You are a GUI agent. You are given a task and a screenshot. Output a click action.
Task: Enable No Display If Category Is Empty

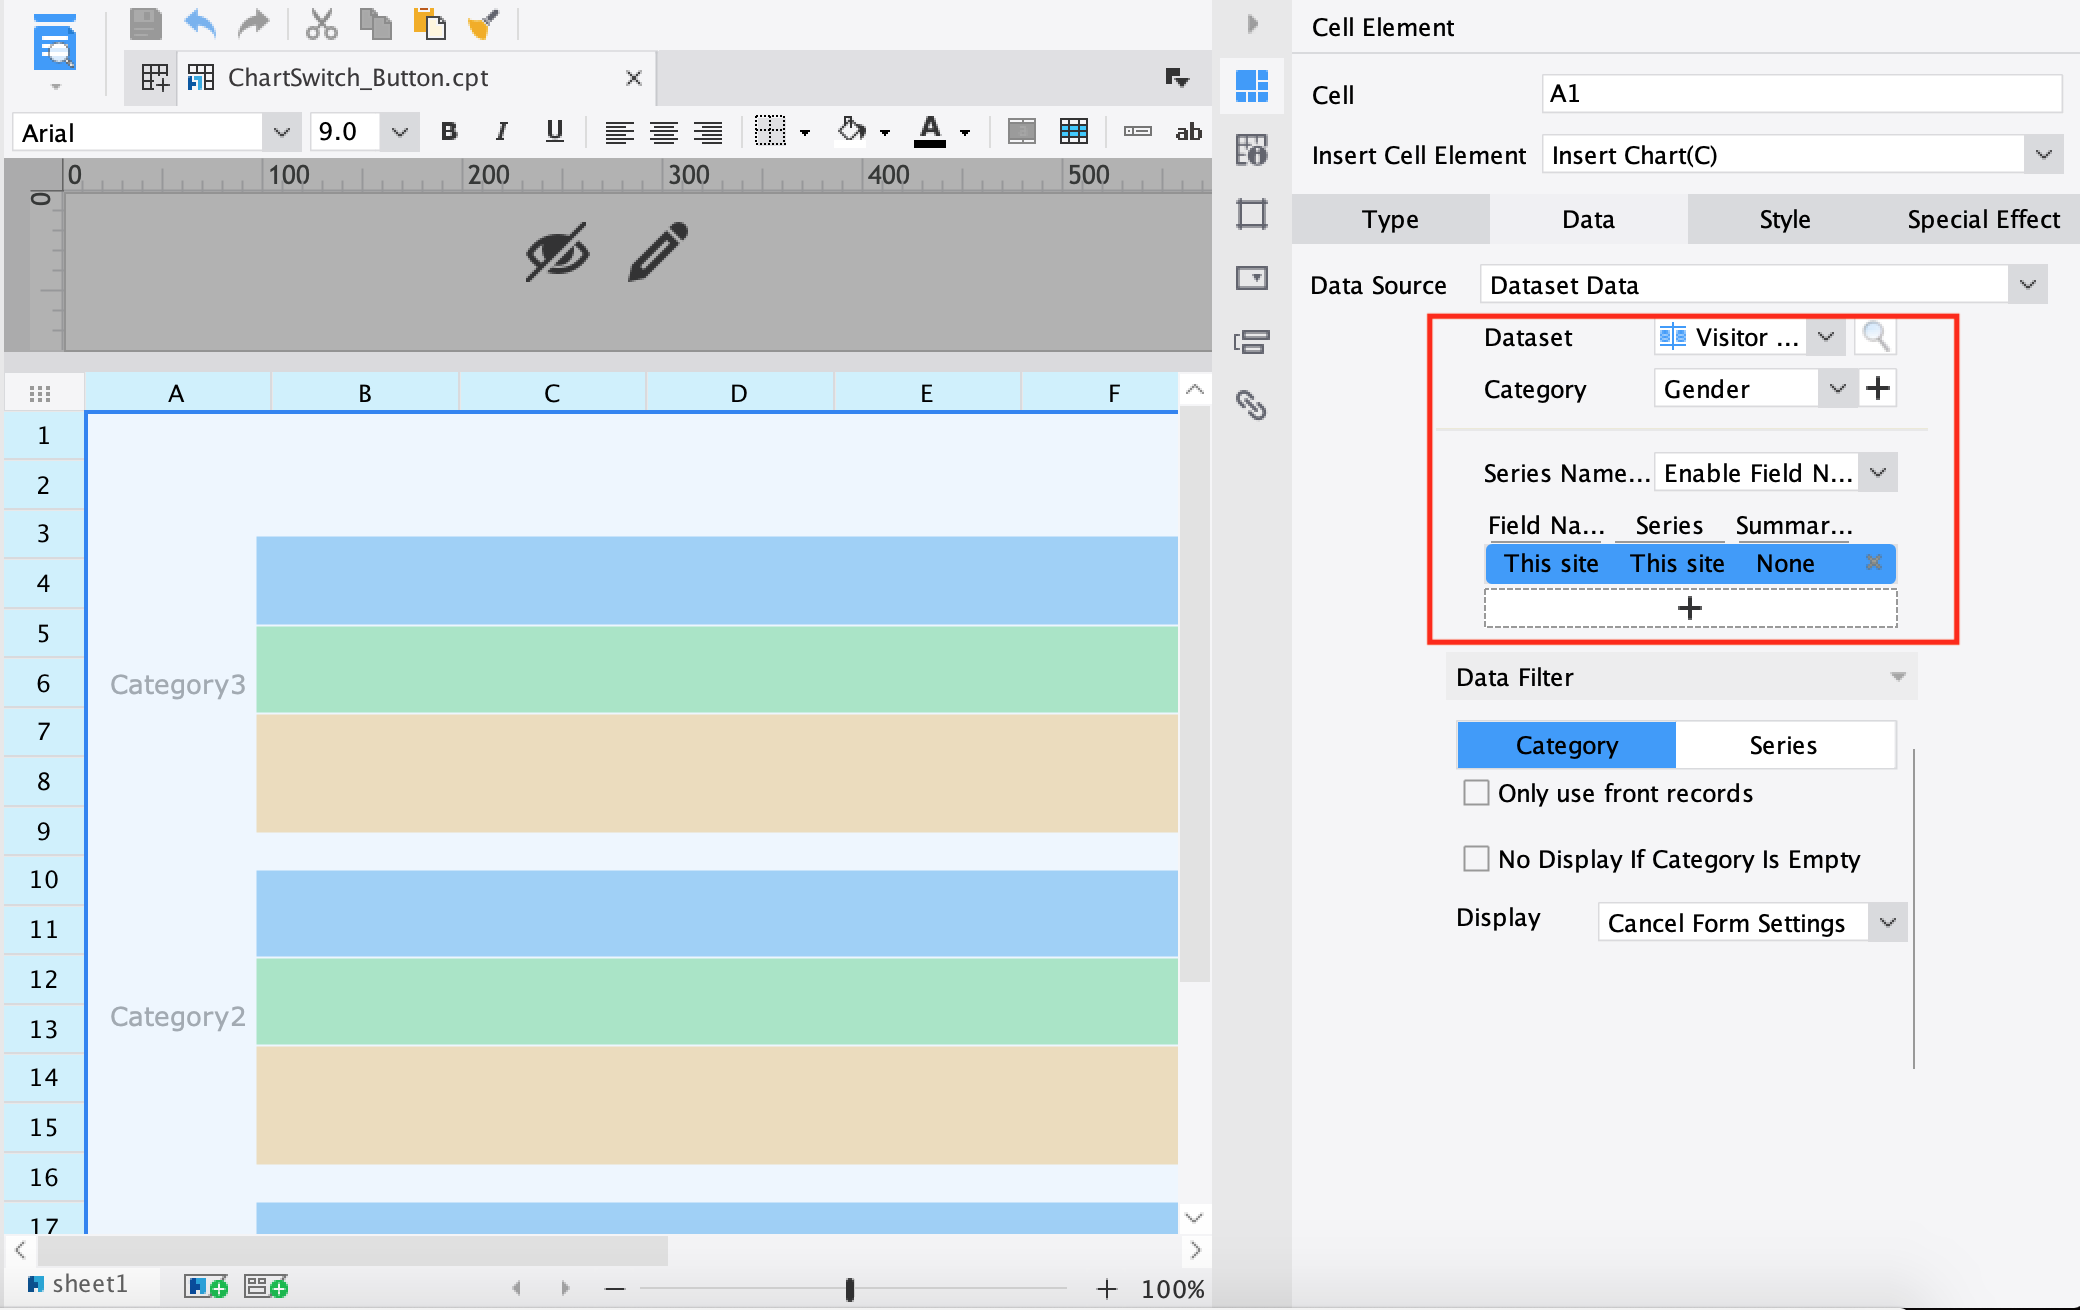point(1476,859)
